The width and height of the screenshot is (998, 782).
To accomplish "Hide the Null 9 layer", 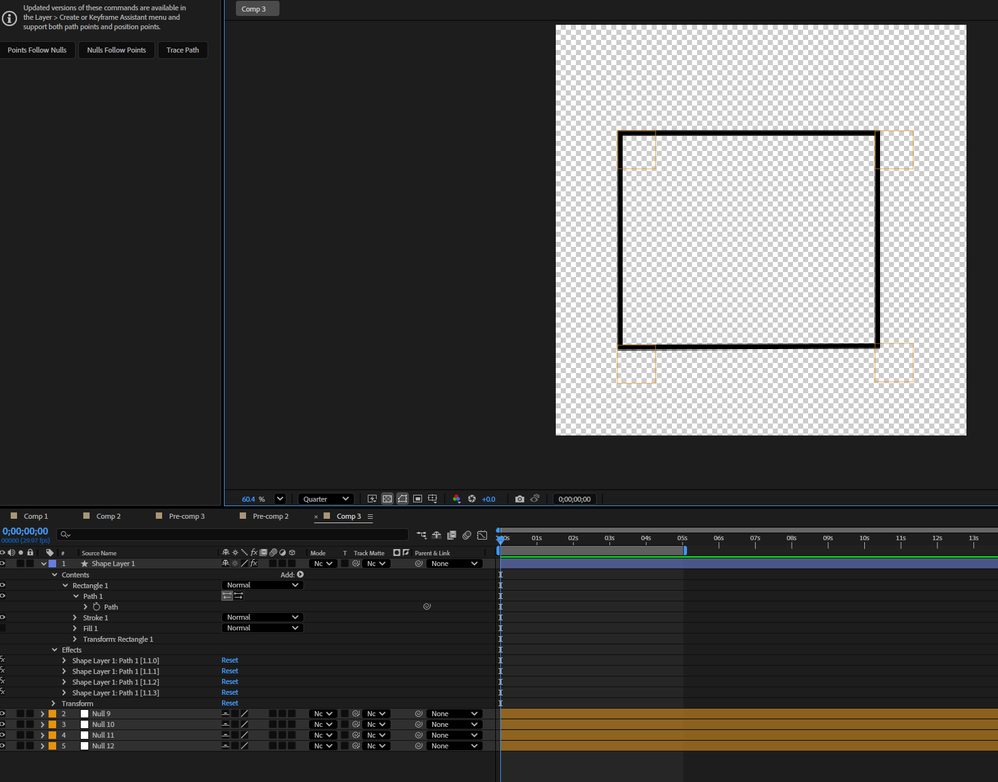I will click(x=3, y=714).
